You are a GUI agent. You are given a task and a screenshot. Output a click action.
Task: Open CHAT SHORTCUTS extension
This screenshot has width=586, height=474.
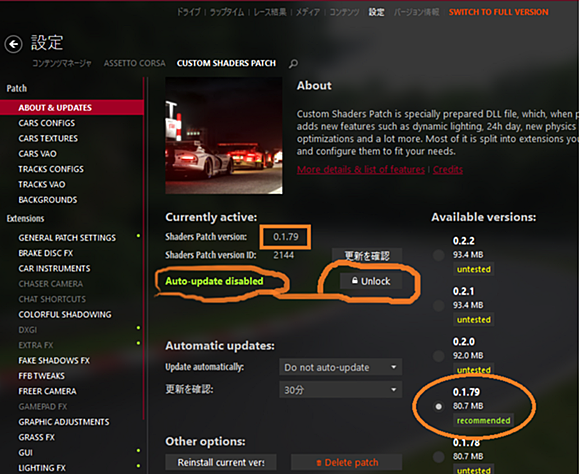[x=52, y=299]
